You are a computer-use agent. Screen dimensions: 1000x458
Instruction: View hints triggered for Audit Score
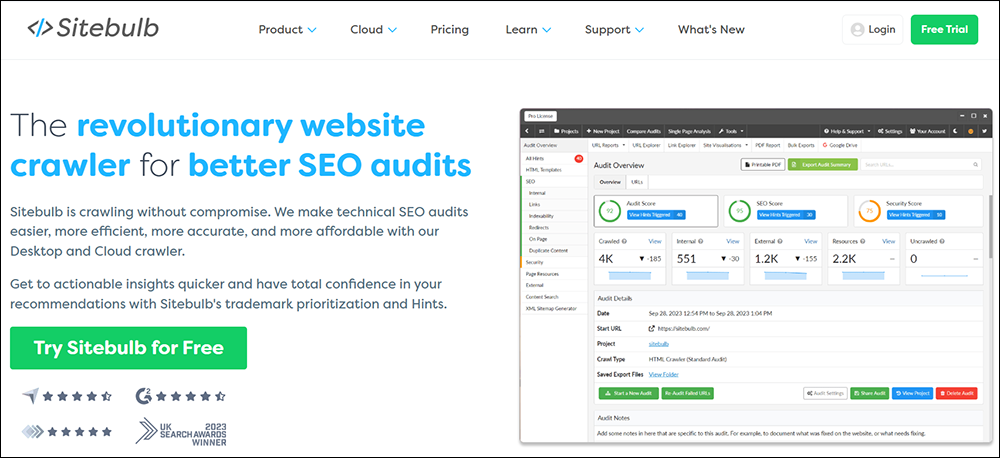click(656, 215)
